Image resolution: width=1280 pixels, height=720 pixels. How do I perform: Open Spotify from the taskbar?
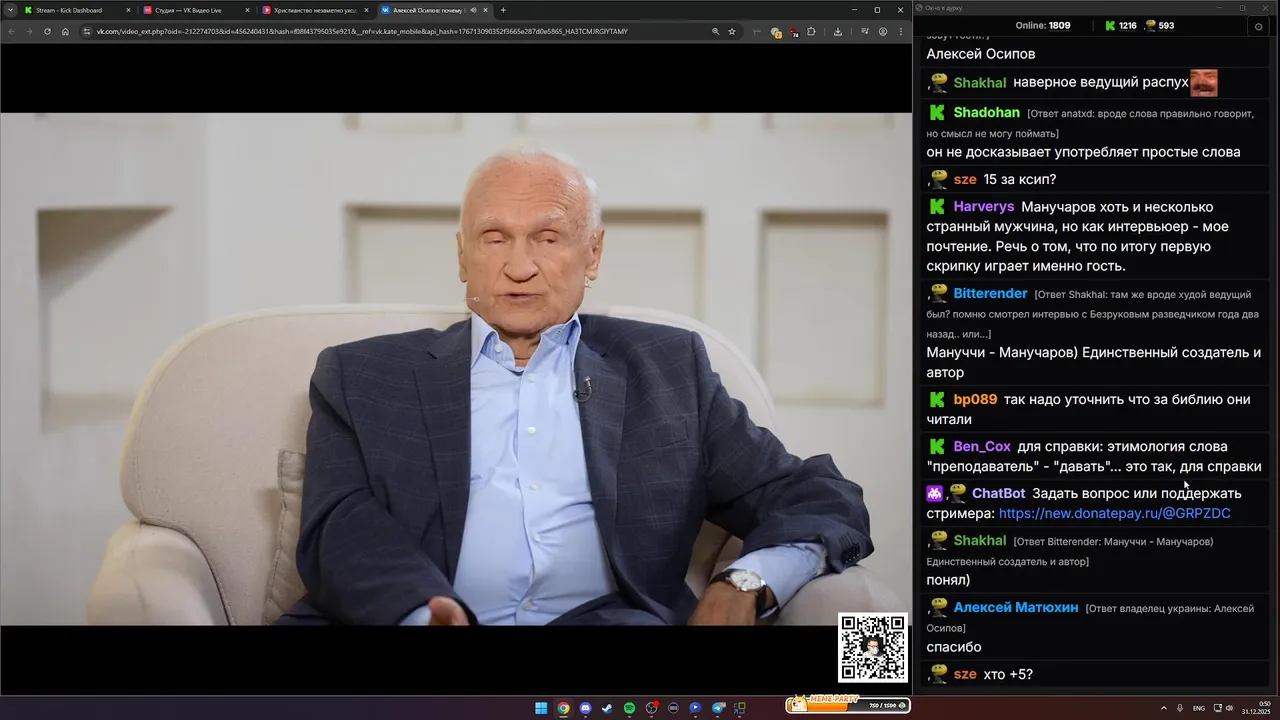(629, 708)
